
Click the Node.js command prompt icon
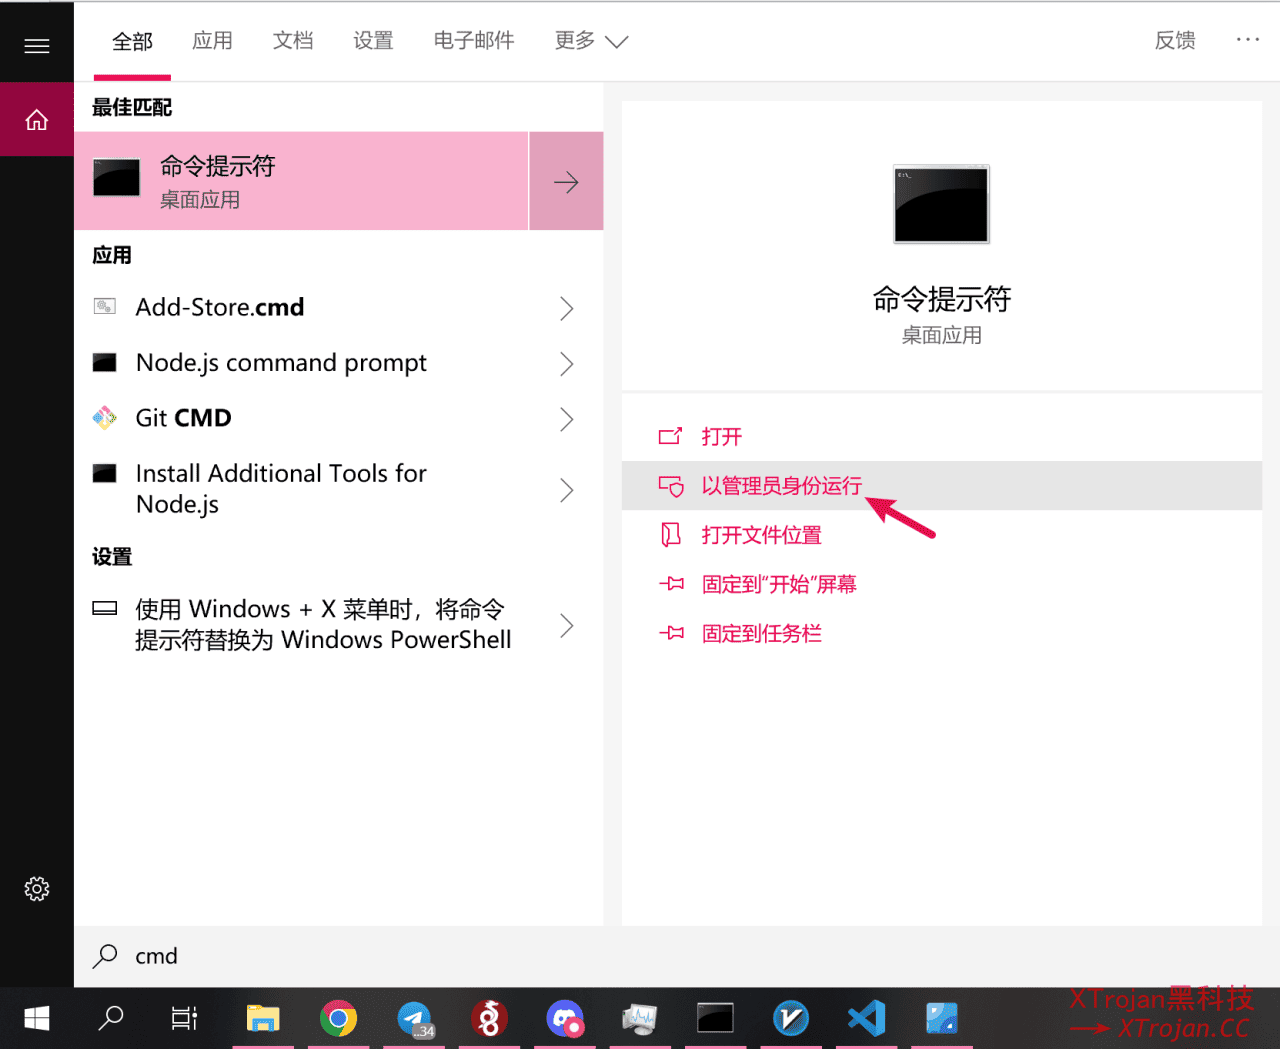pos(105,362)
